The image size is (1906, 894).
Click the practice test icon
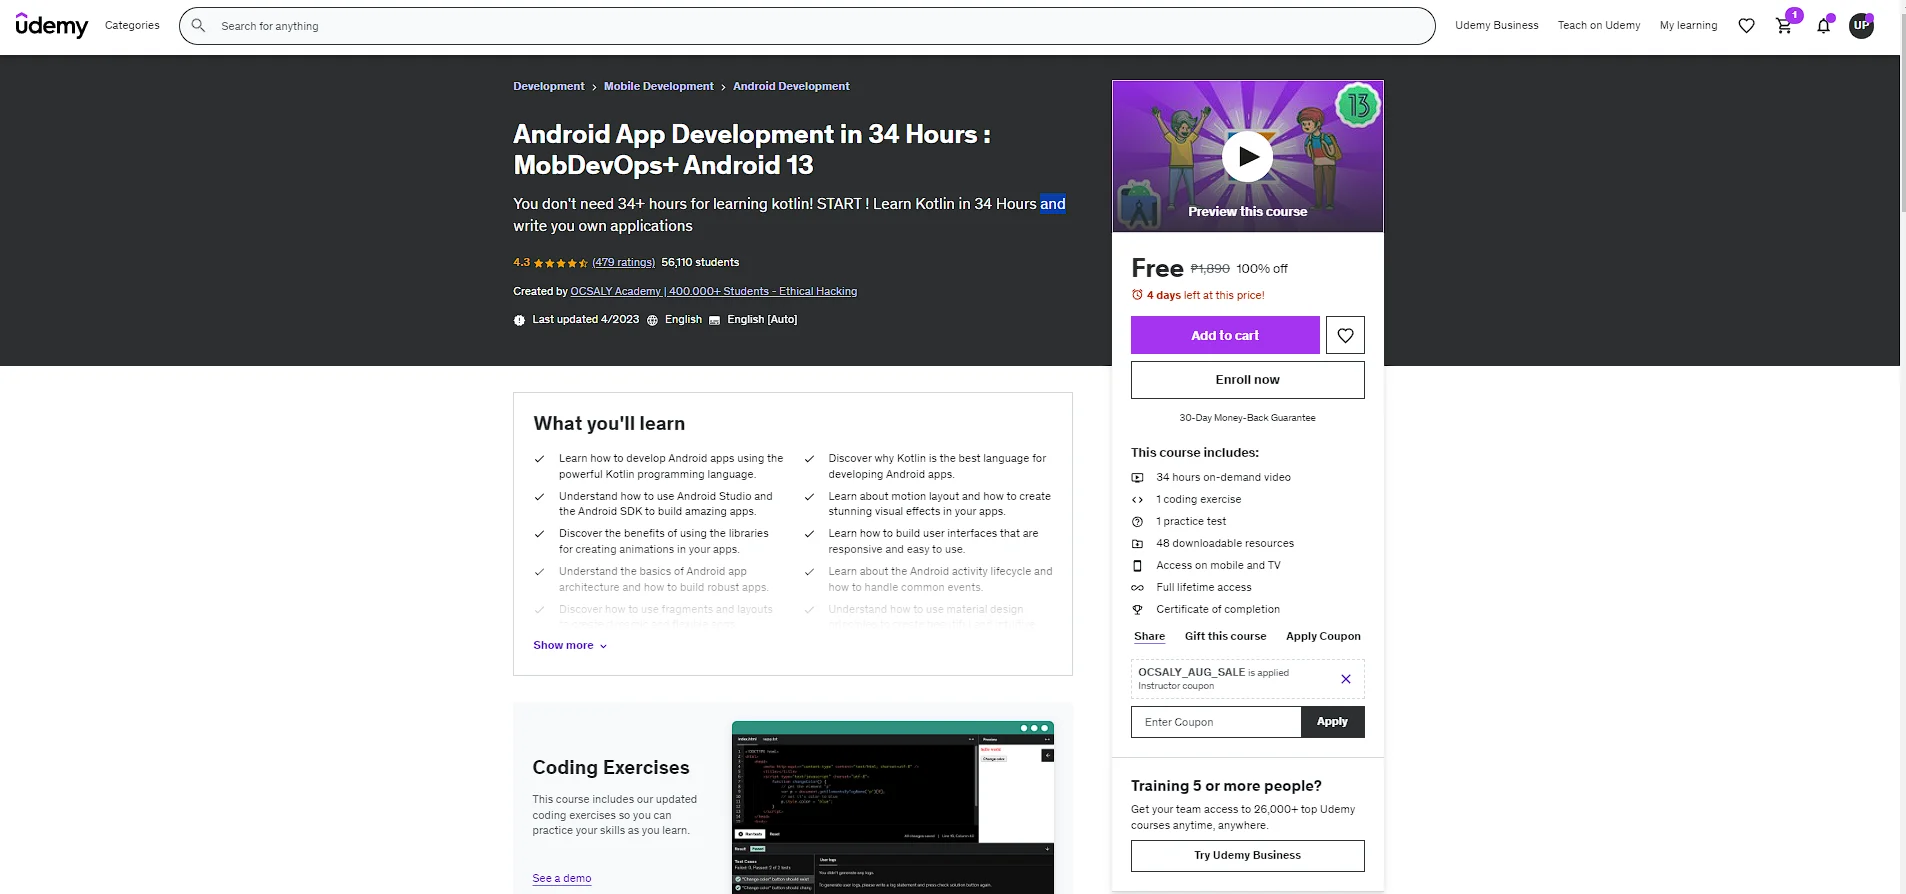tap(1137, 522)
